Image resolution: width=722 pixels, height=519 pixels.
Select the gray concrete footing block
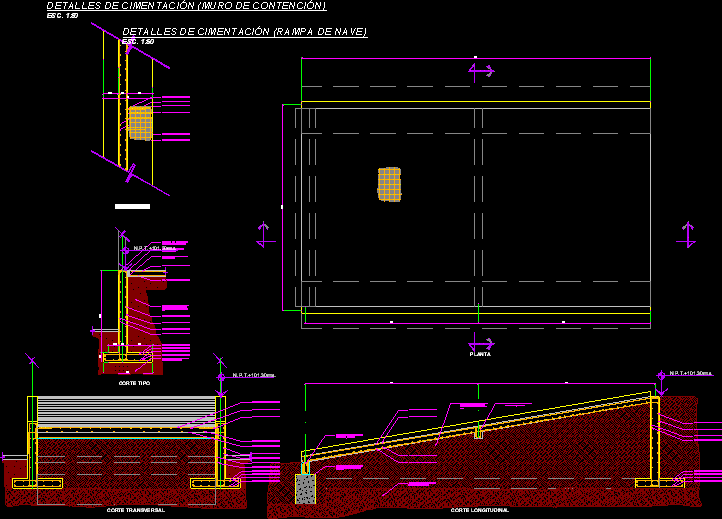point(306,487)
